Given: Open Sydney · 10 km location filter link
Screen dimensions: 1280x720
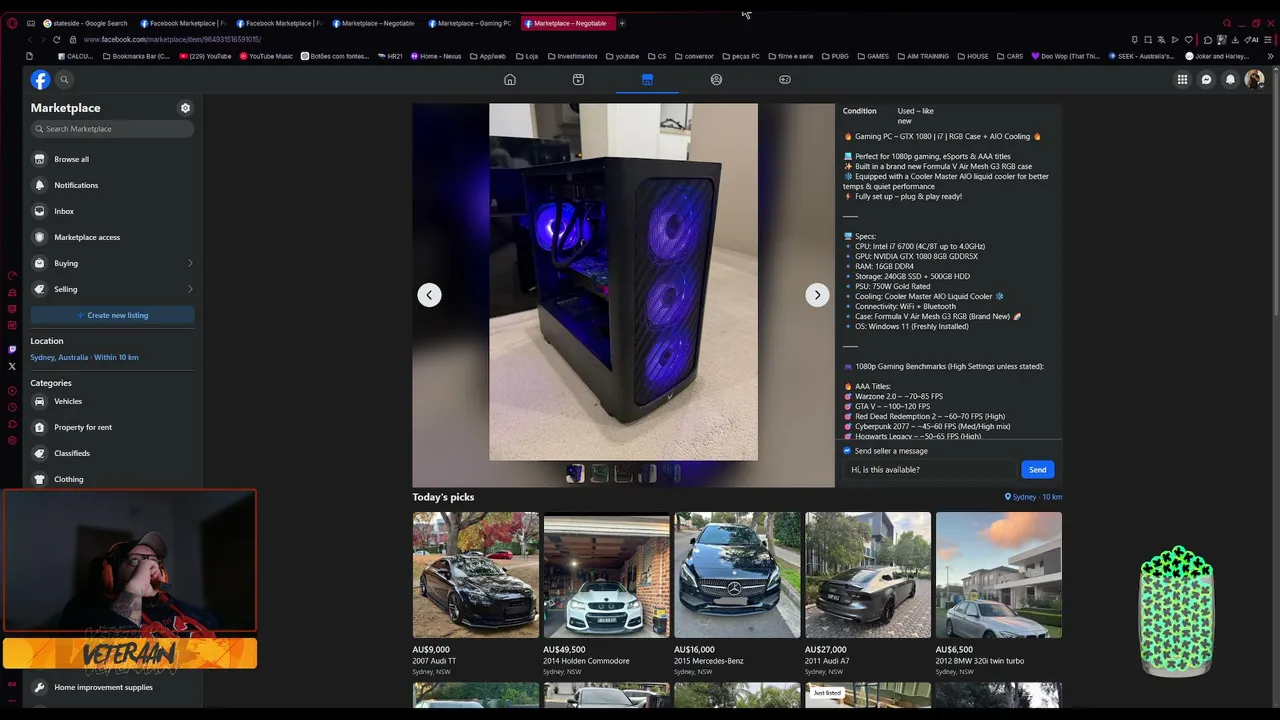Looking at the screenshot, I should pyautogui.click(x=1033, y=497).
